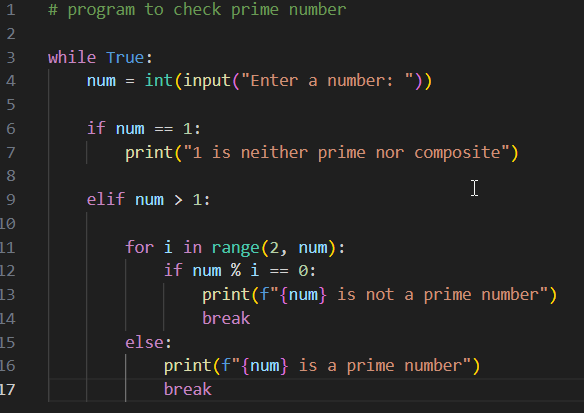Click text "is not a prime number"

[x=438, y=295]
